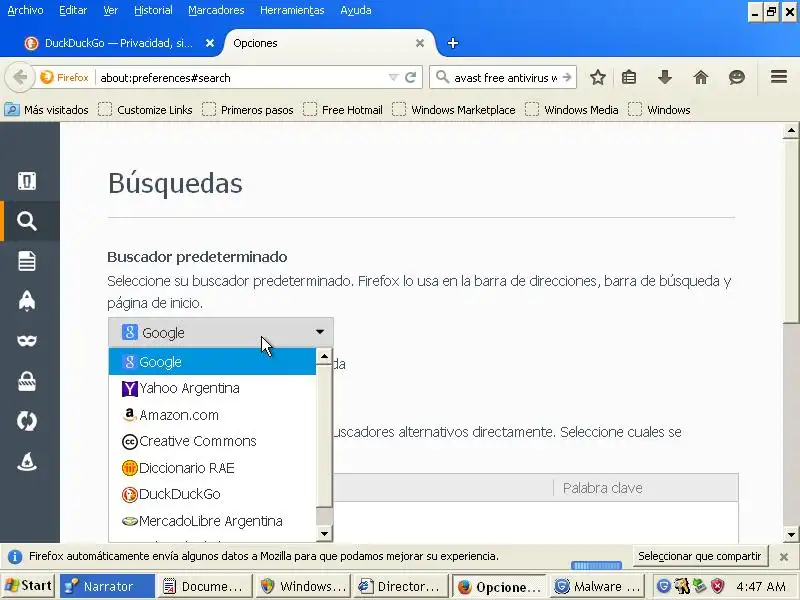Open the Ayuda menu
The image size is (800, 600).
click(x=356, y=10)
